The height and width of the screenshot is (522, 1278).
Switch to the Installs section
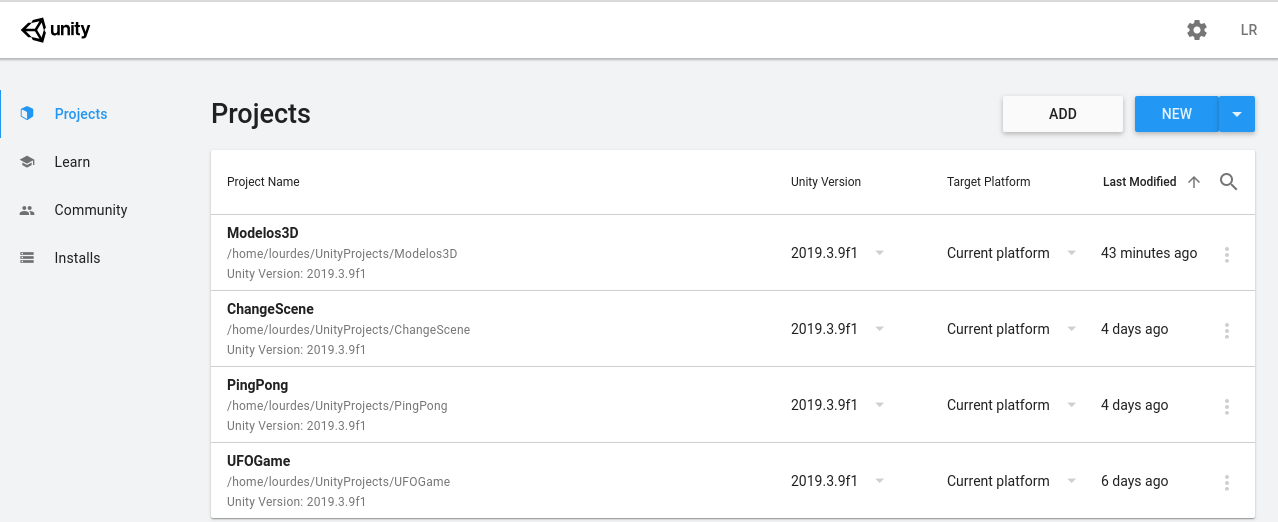(77, 258)
